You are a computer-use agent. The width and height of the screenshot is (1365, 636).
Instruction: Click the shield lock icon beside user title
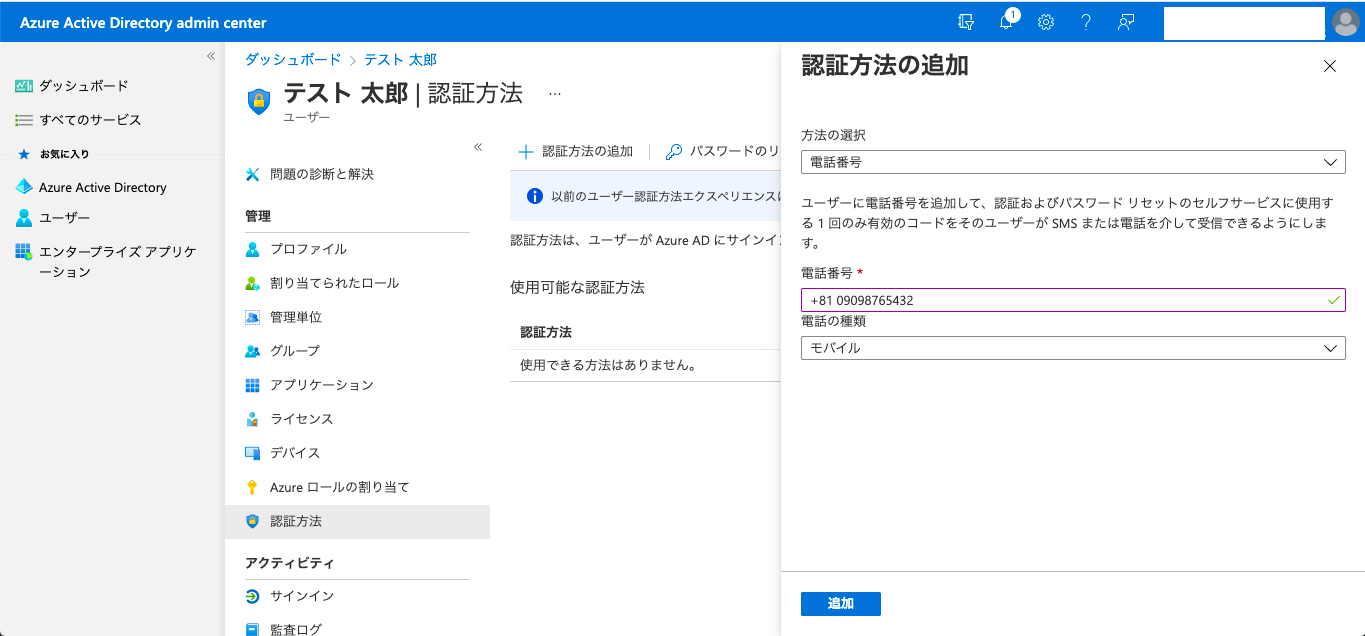click(x=259, y=101)
